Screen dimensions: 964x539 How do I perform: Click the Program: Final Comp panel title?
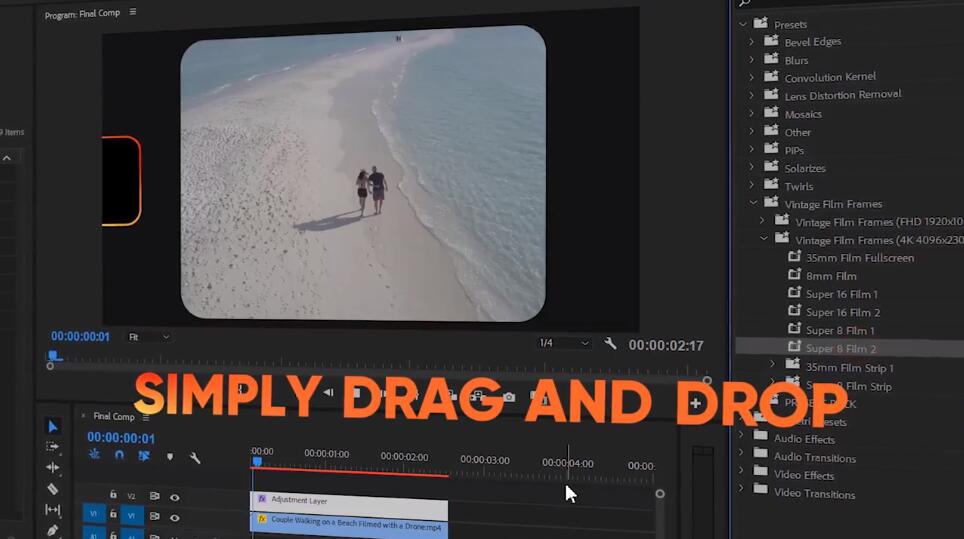82,14
